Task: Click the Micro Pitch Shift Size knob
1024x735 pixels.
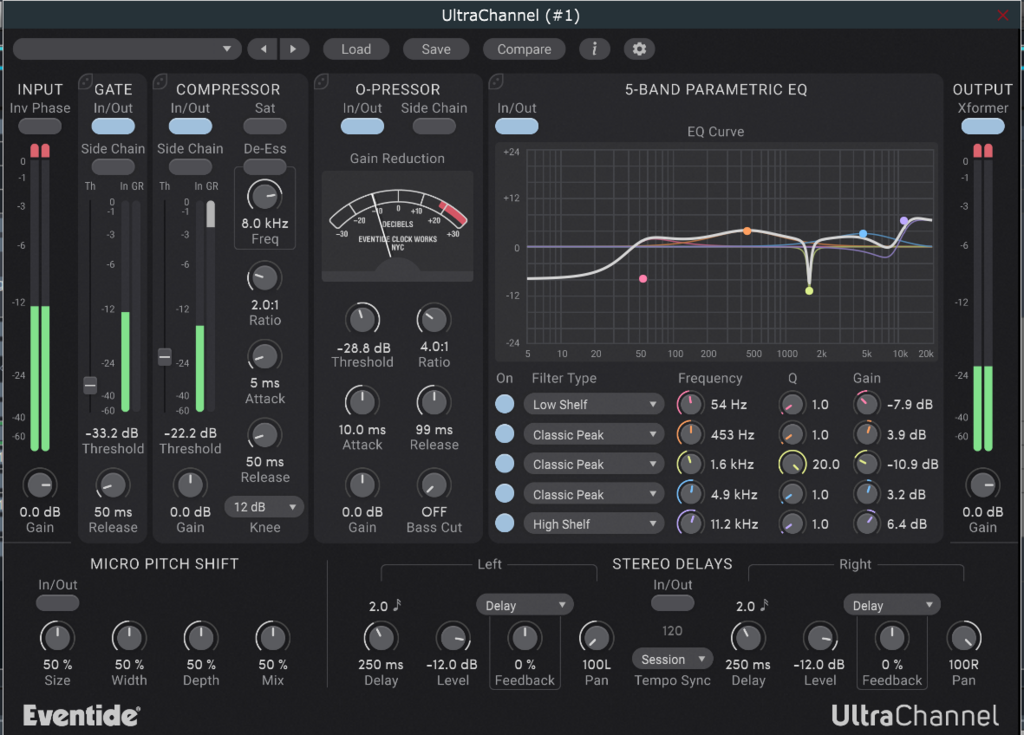Action: (57, 637)
